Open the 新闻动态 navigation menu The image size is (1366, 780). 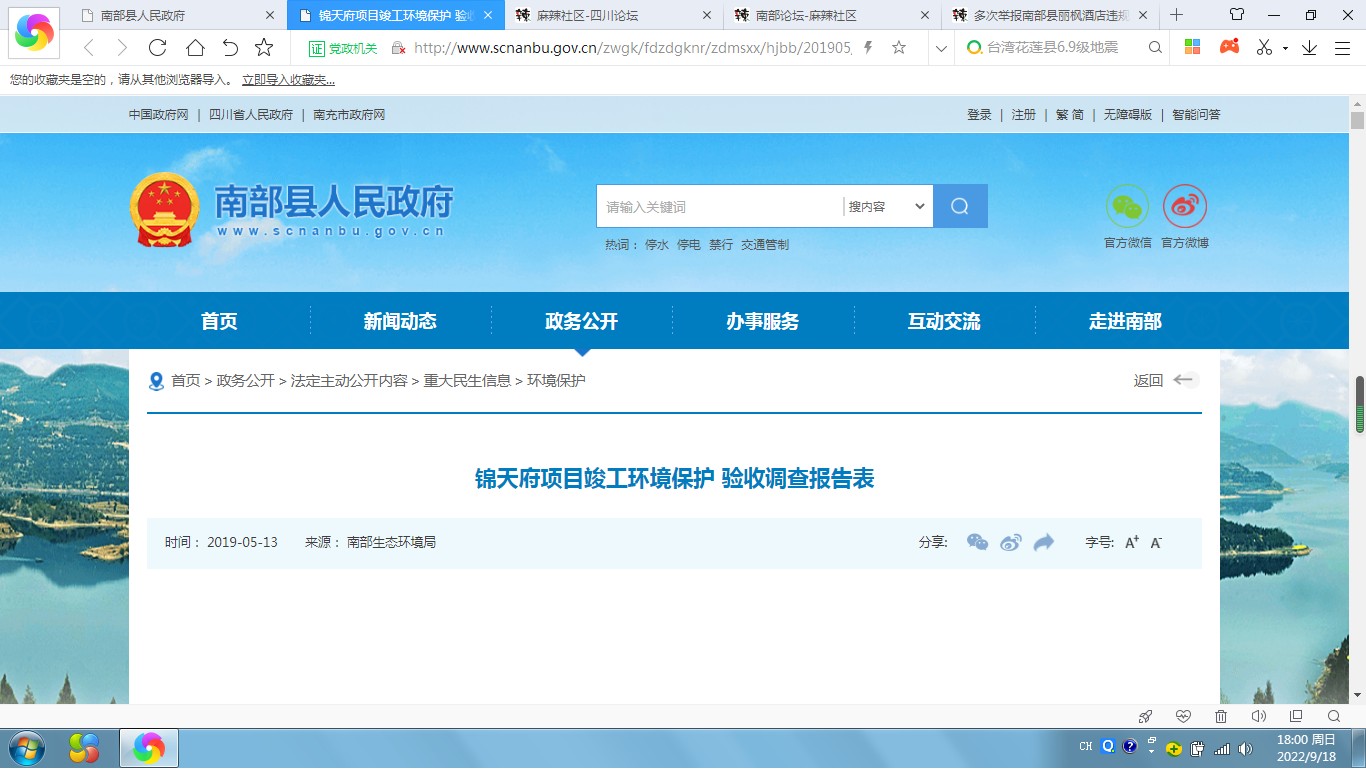pyautogui.click(x=400, y=321)
